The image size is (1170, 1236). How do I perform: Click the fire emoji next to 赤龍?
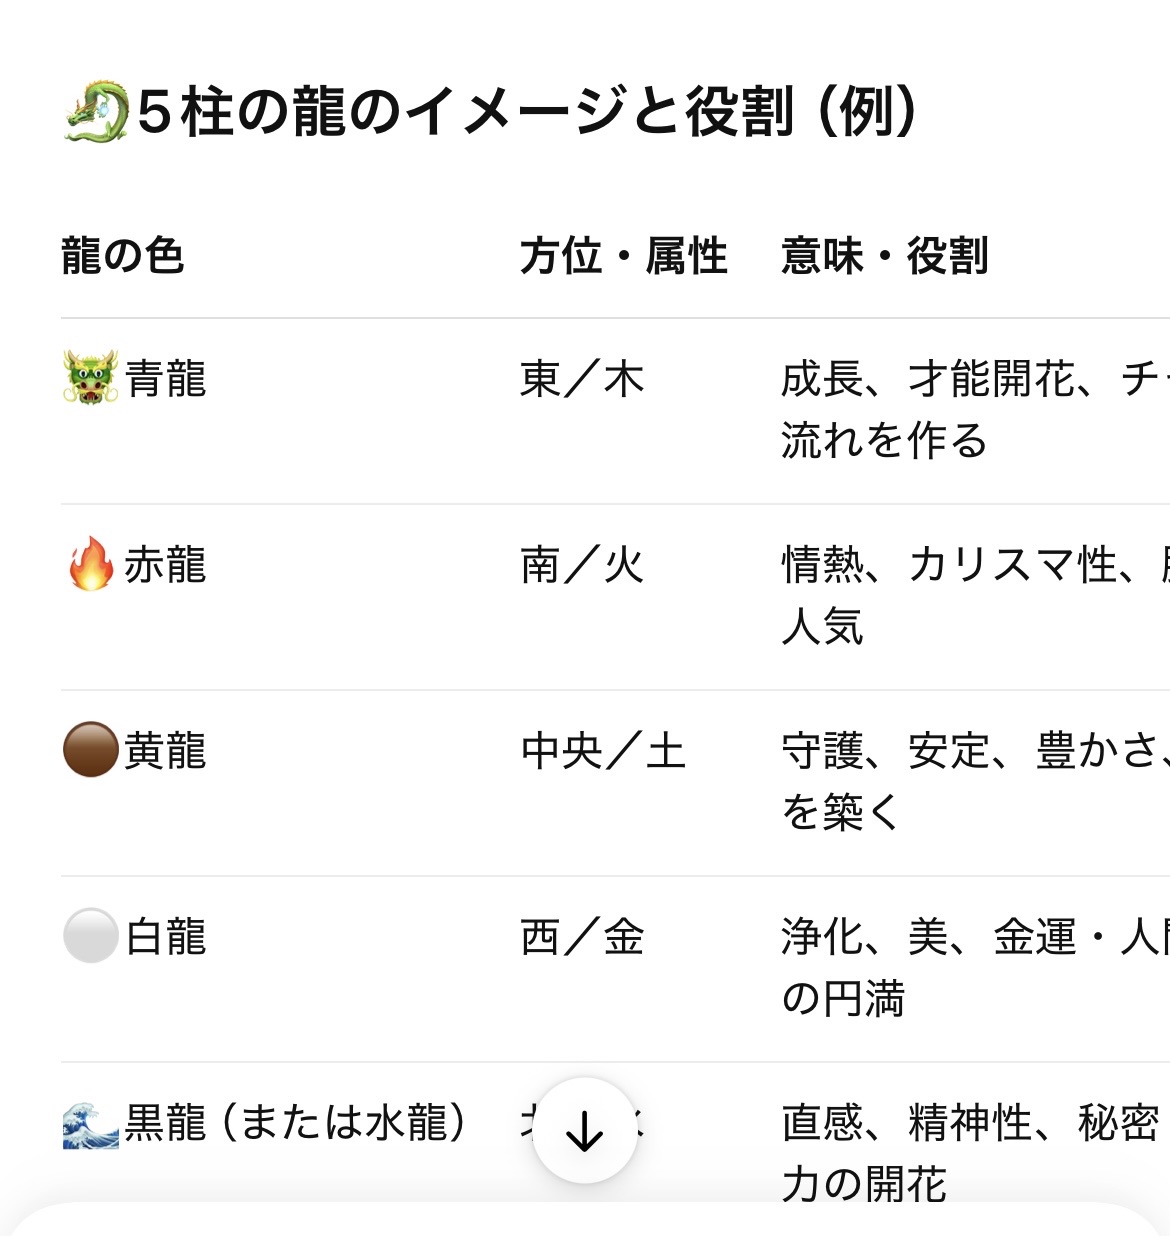91,564
